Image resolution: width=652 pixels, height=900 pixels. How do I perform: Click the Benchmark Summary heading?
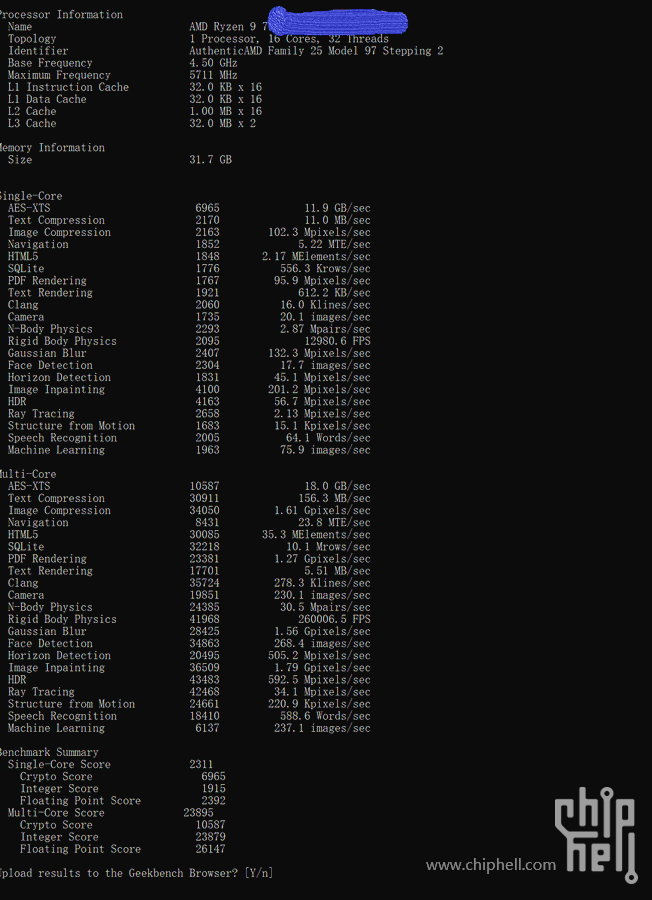click(49, 752)
